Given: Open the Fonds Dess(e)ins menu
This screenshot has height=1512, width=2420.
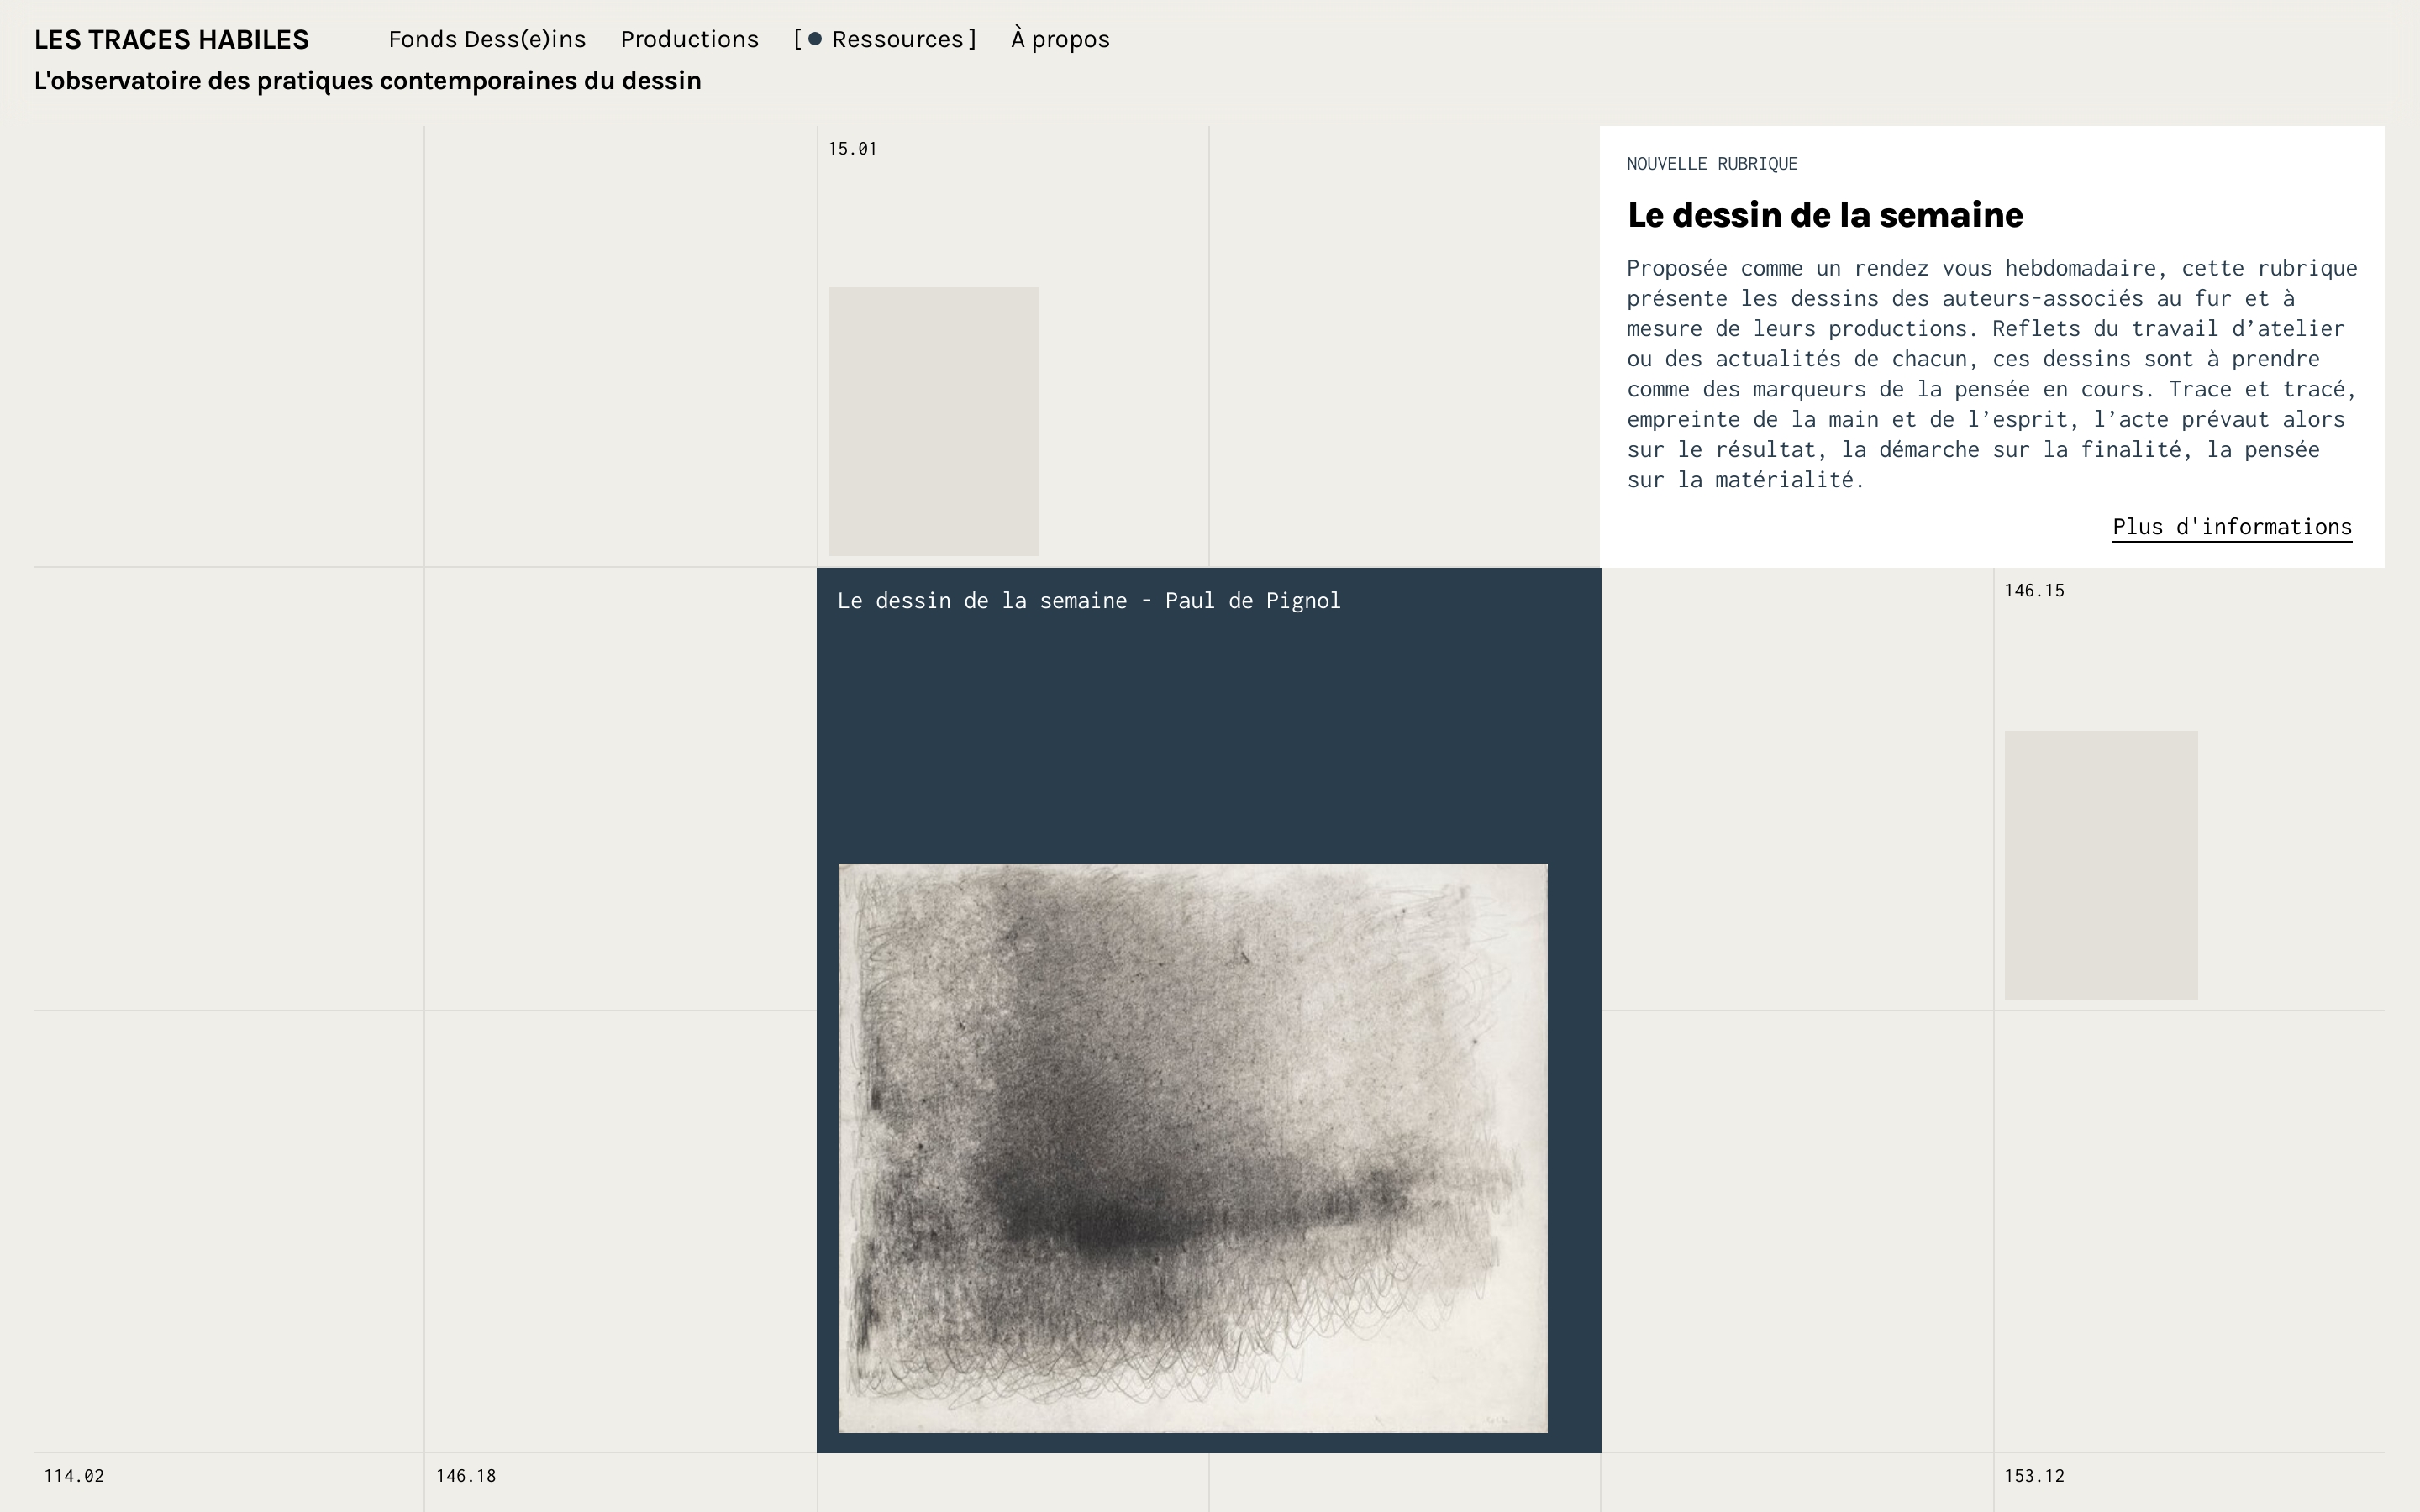Looking at the screenshot, I should click(x=487, y=40).
